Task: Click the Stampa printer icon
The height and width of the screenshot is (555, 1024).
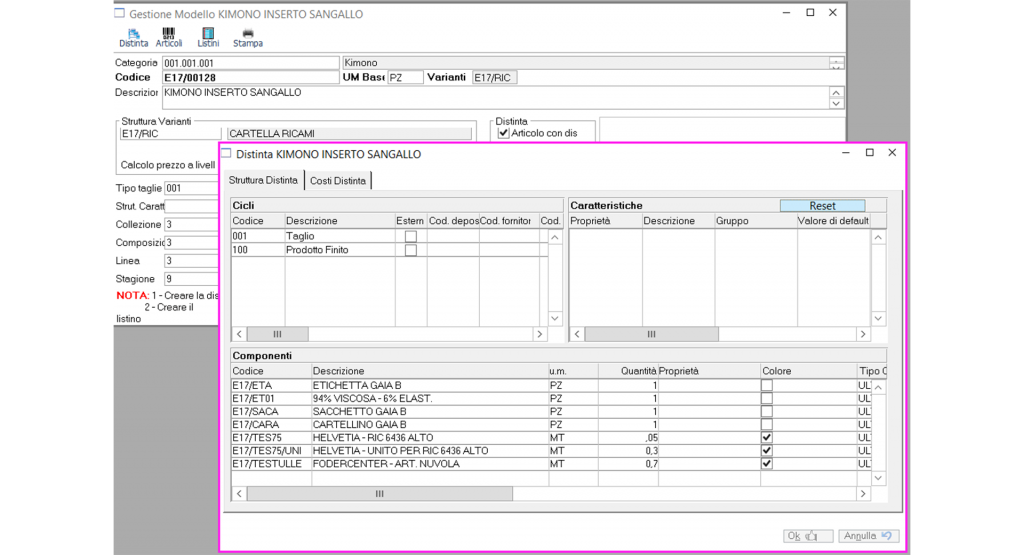Action: coord(248,38)
